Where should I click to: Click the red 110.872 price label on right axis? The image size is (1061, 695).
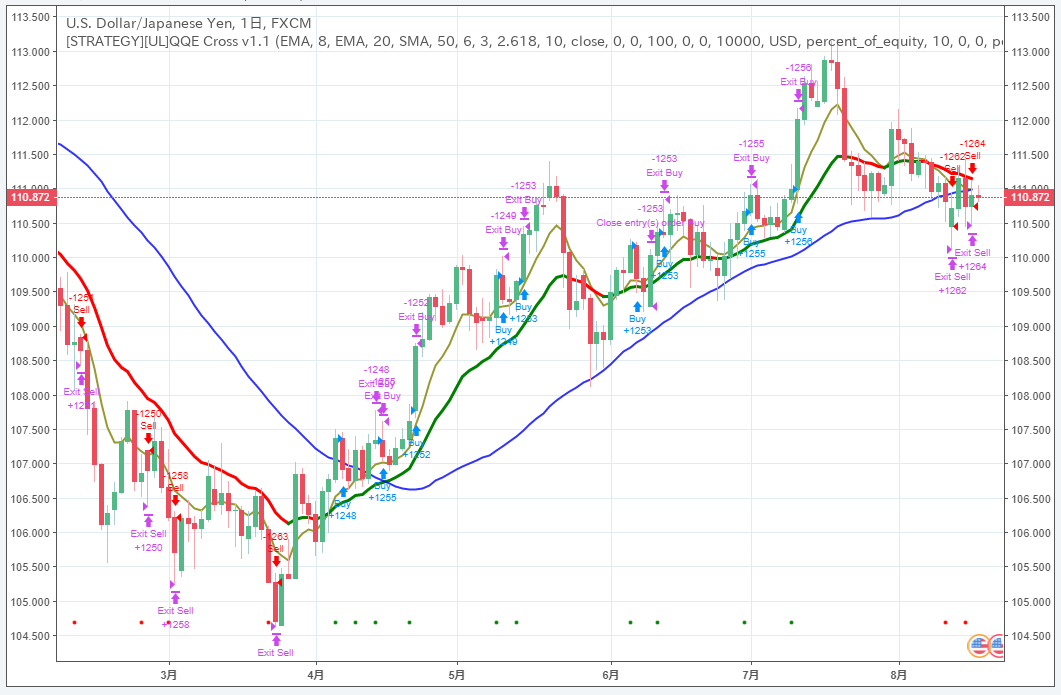(1029, 197)
